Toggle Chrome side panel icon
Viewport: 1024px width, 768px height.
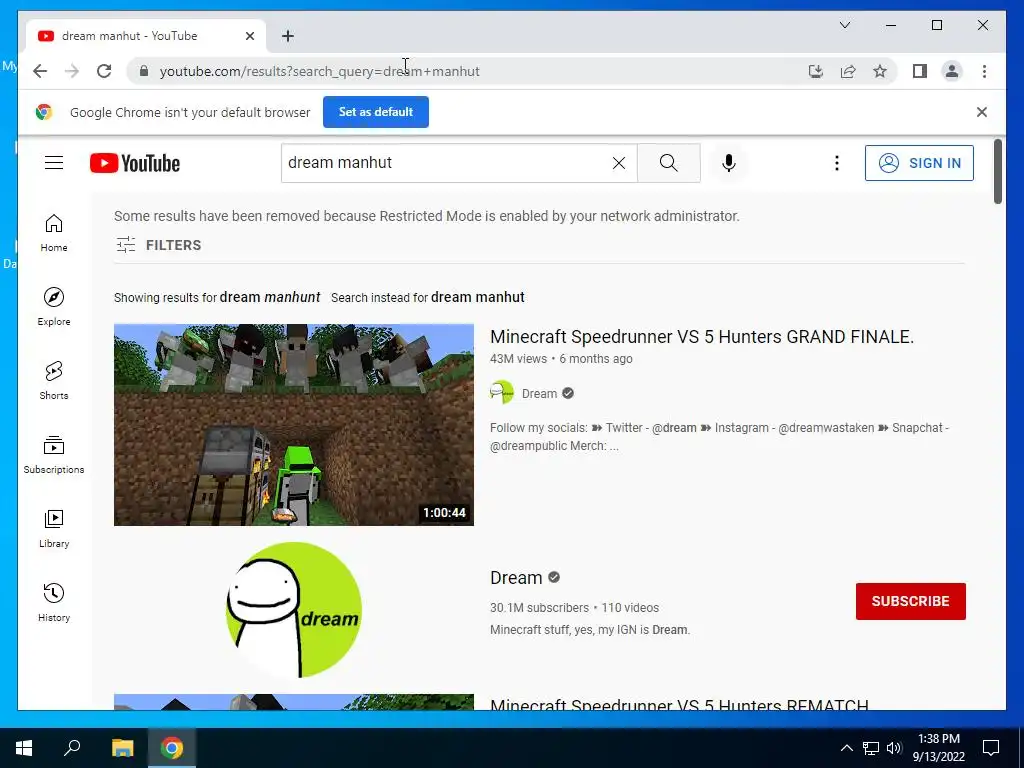(x=920, y=71)
